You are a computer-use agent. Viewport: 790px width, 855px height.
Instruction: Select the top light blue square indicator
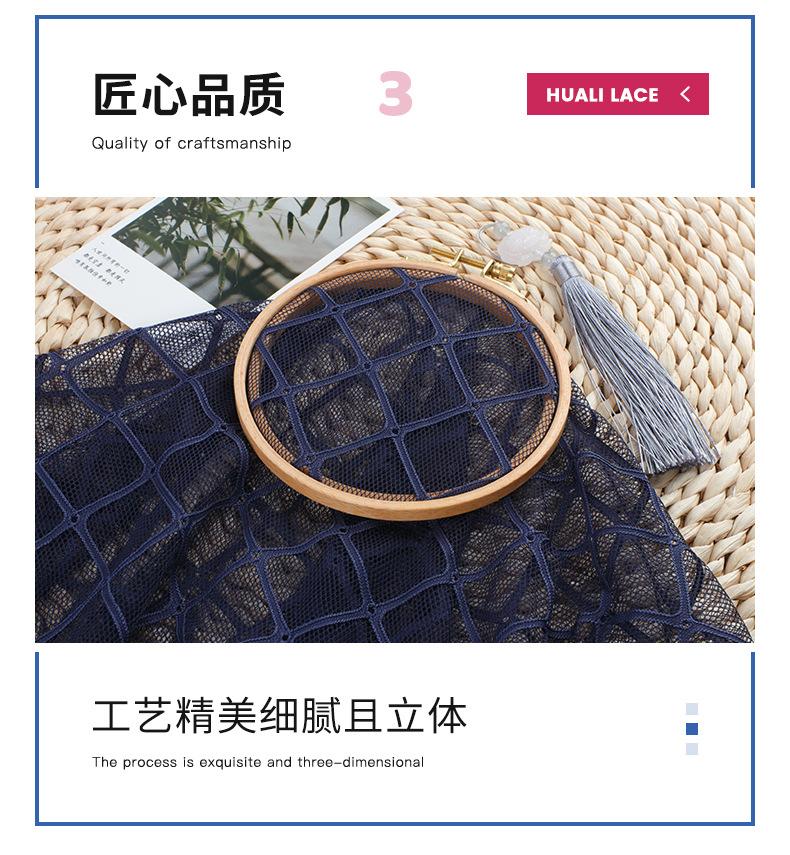pyautogui.click(x=691, y=708)
